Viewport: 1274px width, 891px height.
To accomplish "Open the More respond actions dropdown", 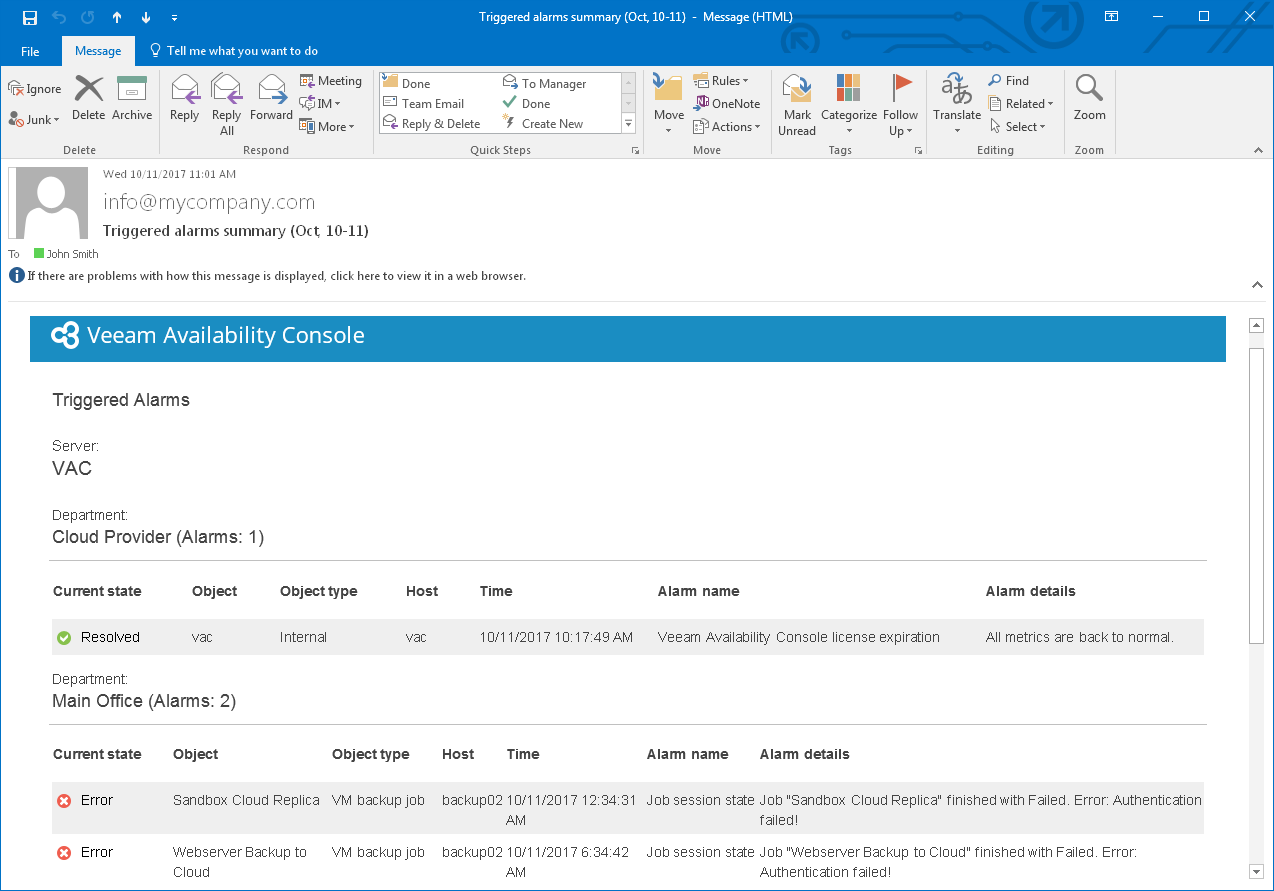I will [327, 127].
